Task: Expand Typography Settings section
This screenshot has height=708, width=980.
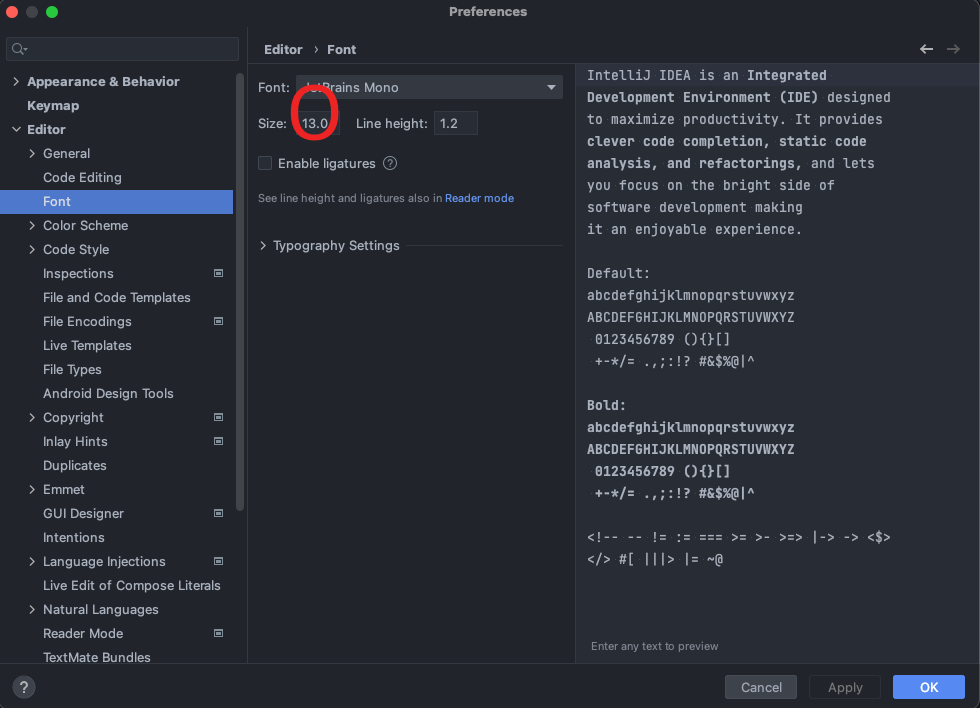Action: coord(263,246)
